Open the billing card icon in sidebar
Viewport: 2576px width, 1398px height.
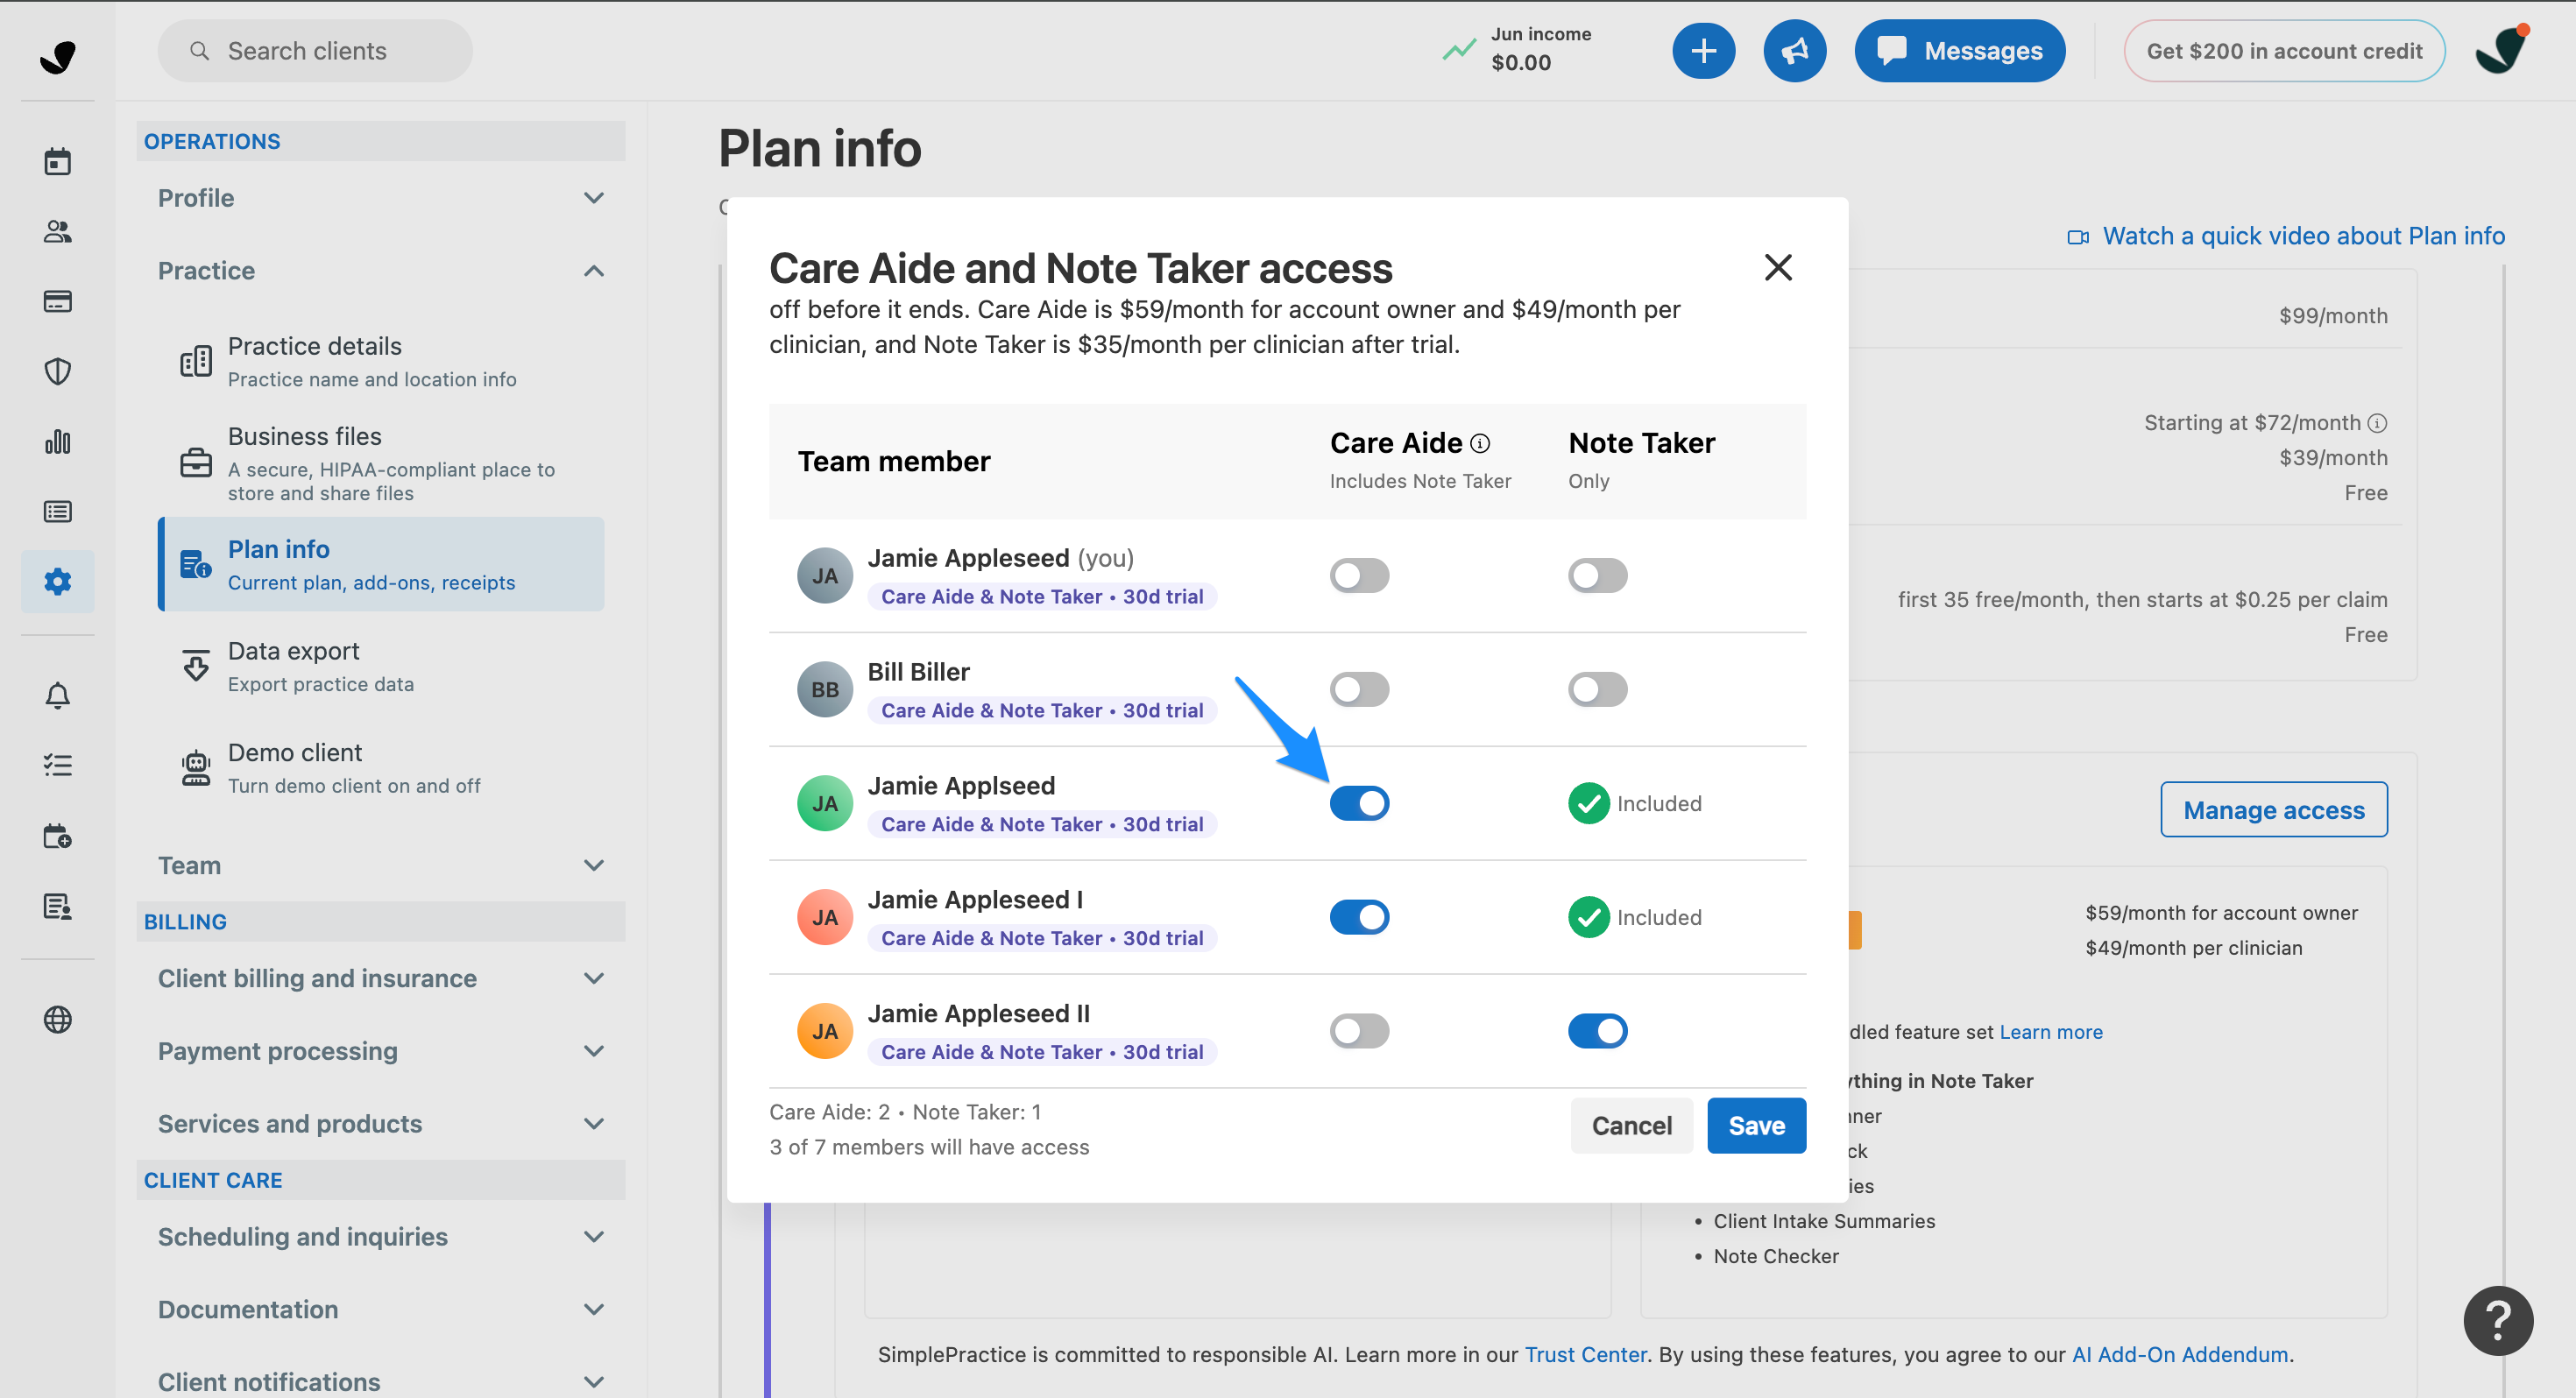pos(57,301)
